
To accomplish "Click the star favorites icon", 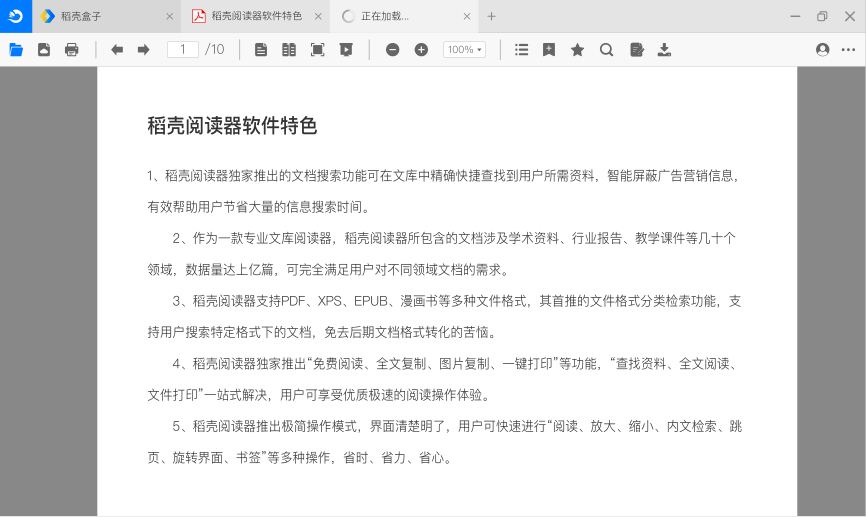I will [577, 50].
